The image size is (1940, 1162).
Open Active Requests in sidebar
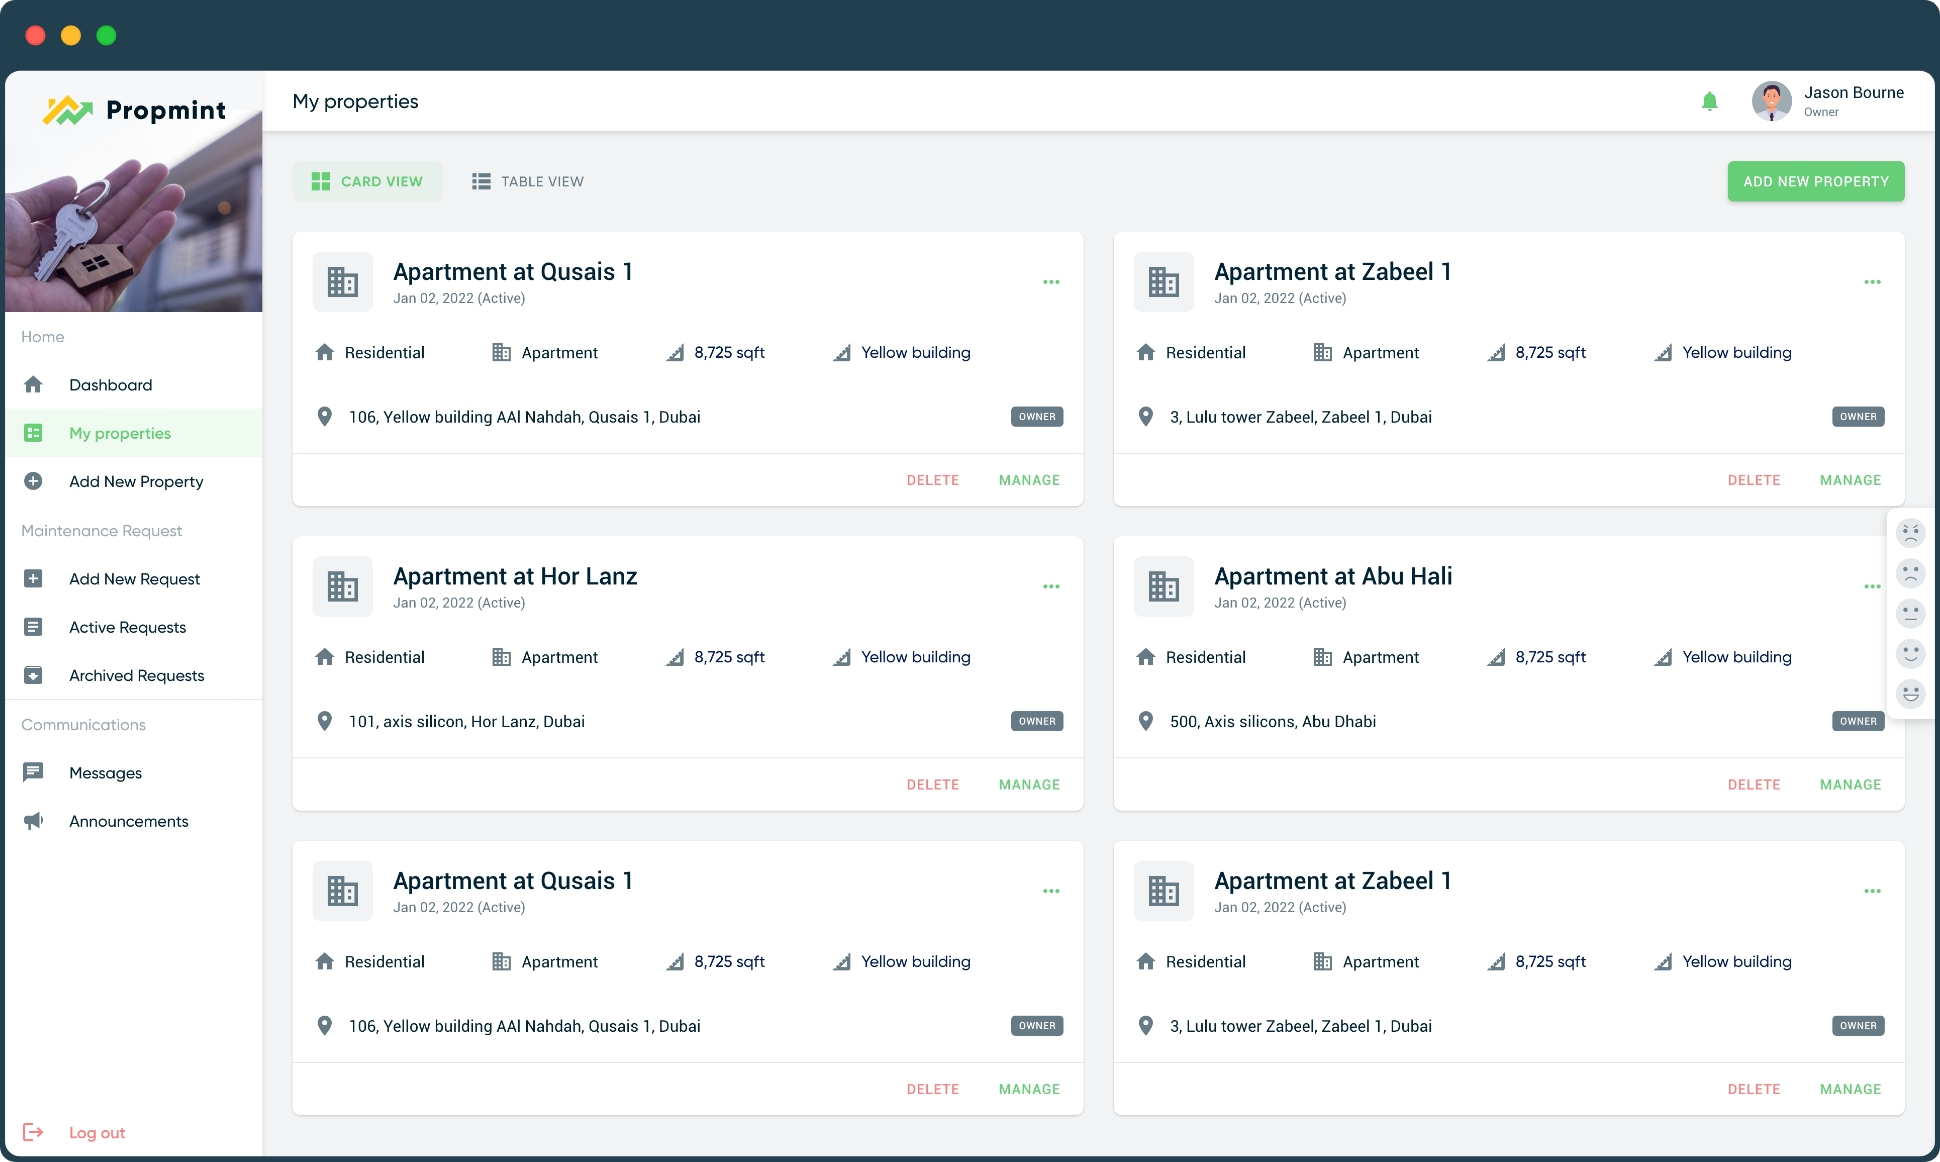pos(127,627)
